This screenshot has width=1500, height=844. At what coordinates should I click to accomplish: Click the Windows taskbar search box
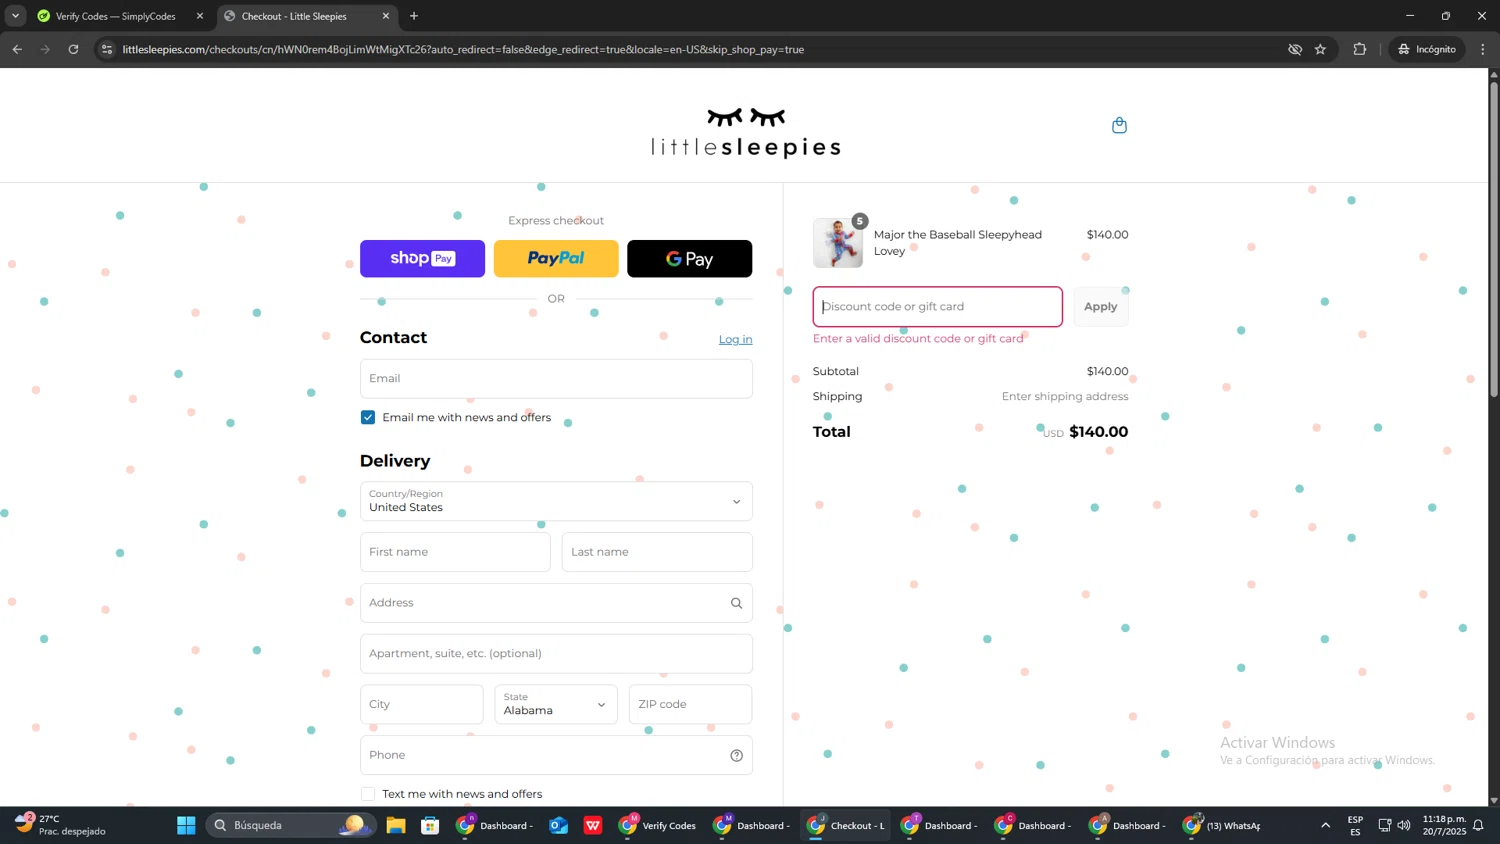[290, 825]
